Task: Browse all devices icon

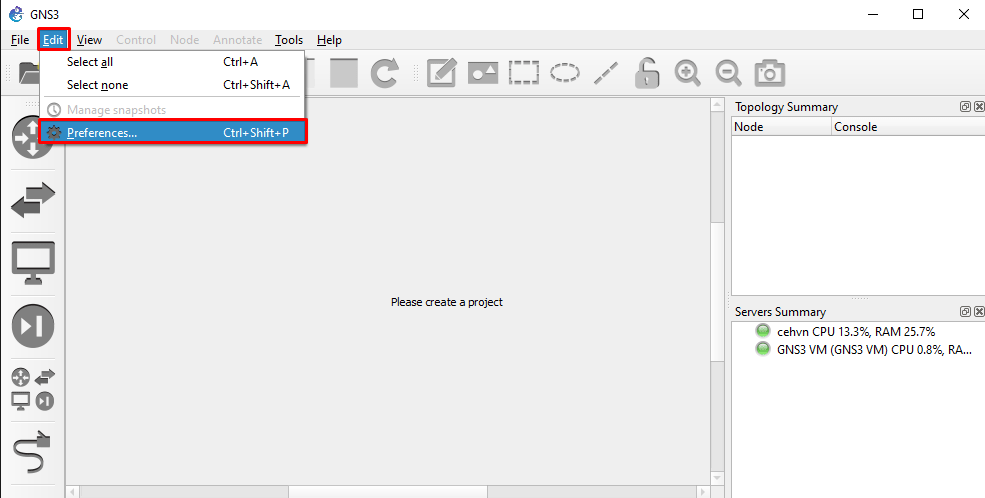Action: point(33,389)
